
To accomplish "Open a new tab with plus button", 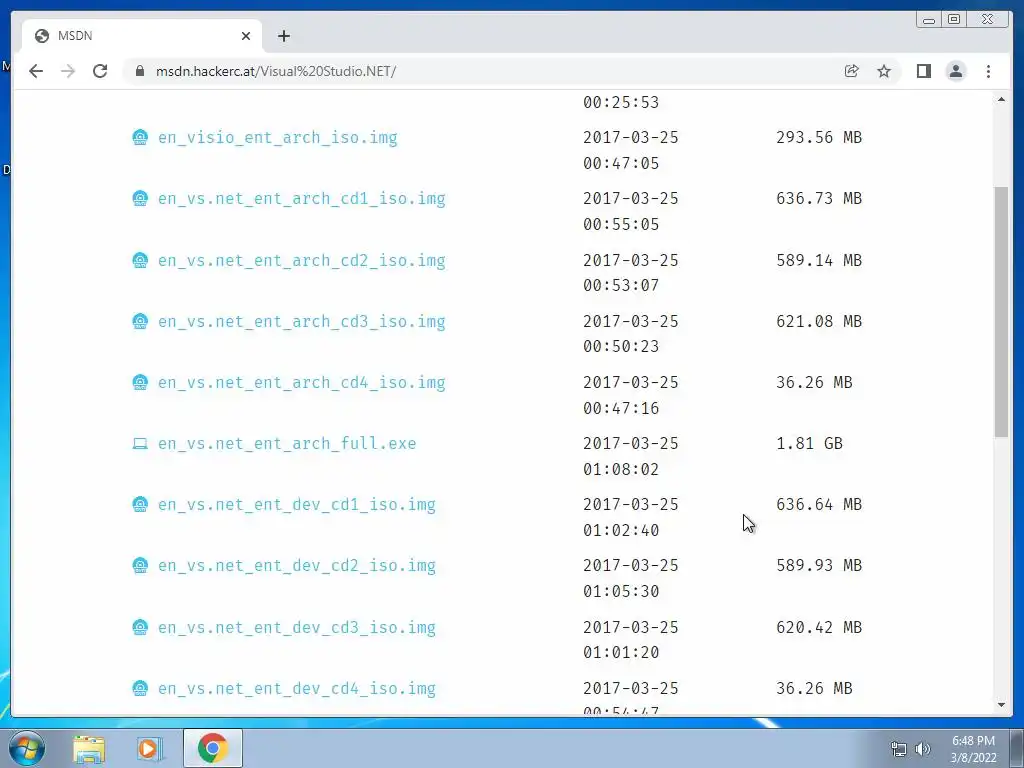I will 283,36.
